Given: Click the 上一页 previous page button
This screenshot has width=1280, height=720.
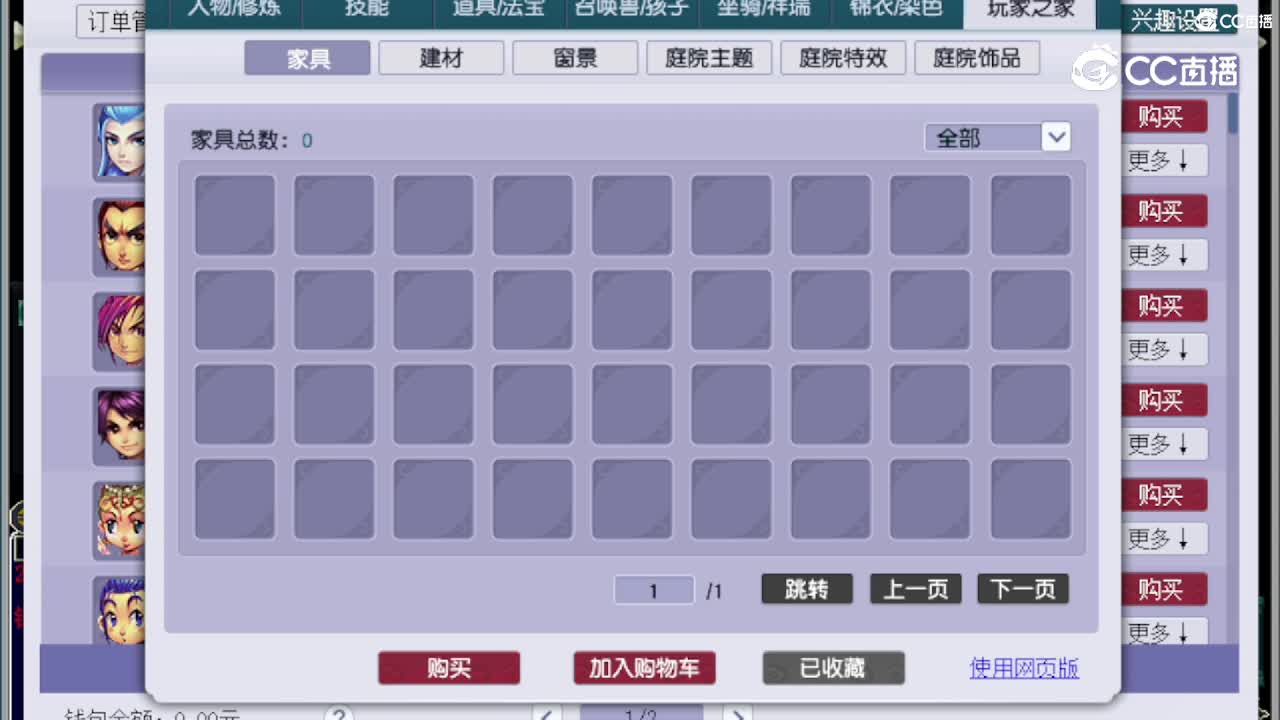Looking at the screenshot, I should 914,589.
